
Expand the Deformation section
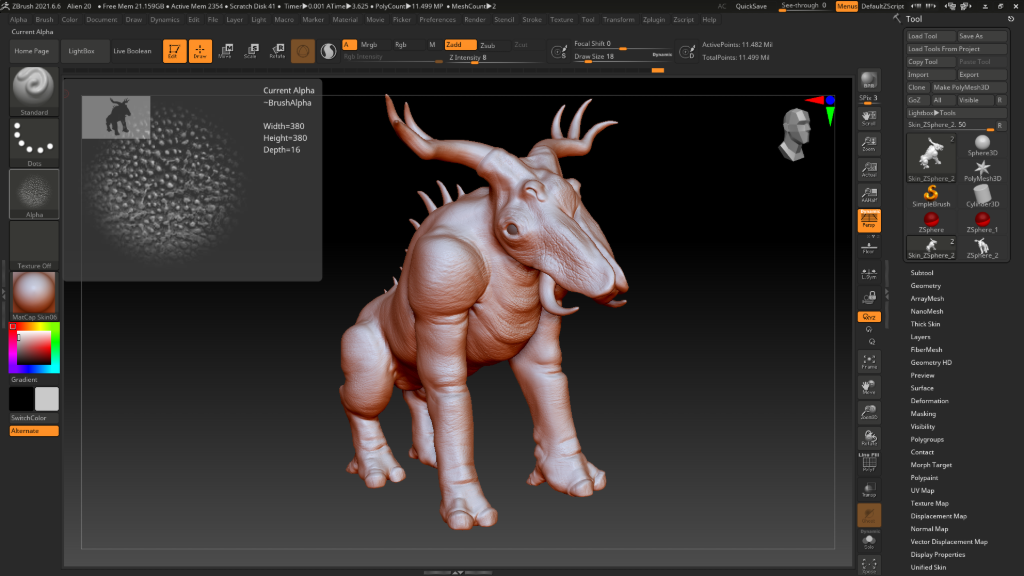(929, 401)
